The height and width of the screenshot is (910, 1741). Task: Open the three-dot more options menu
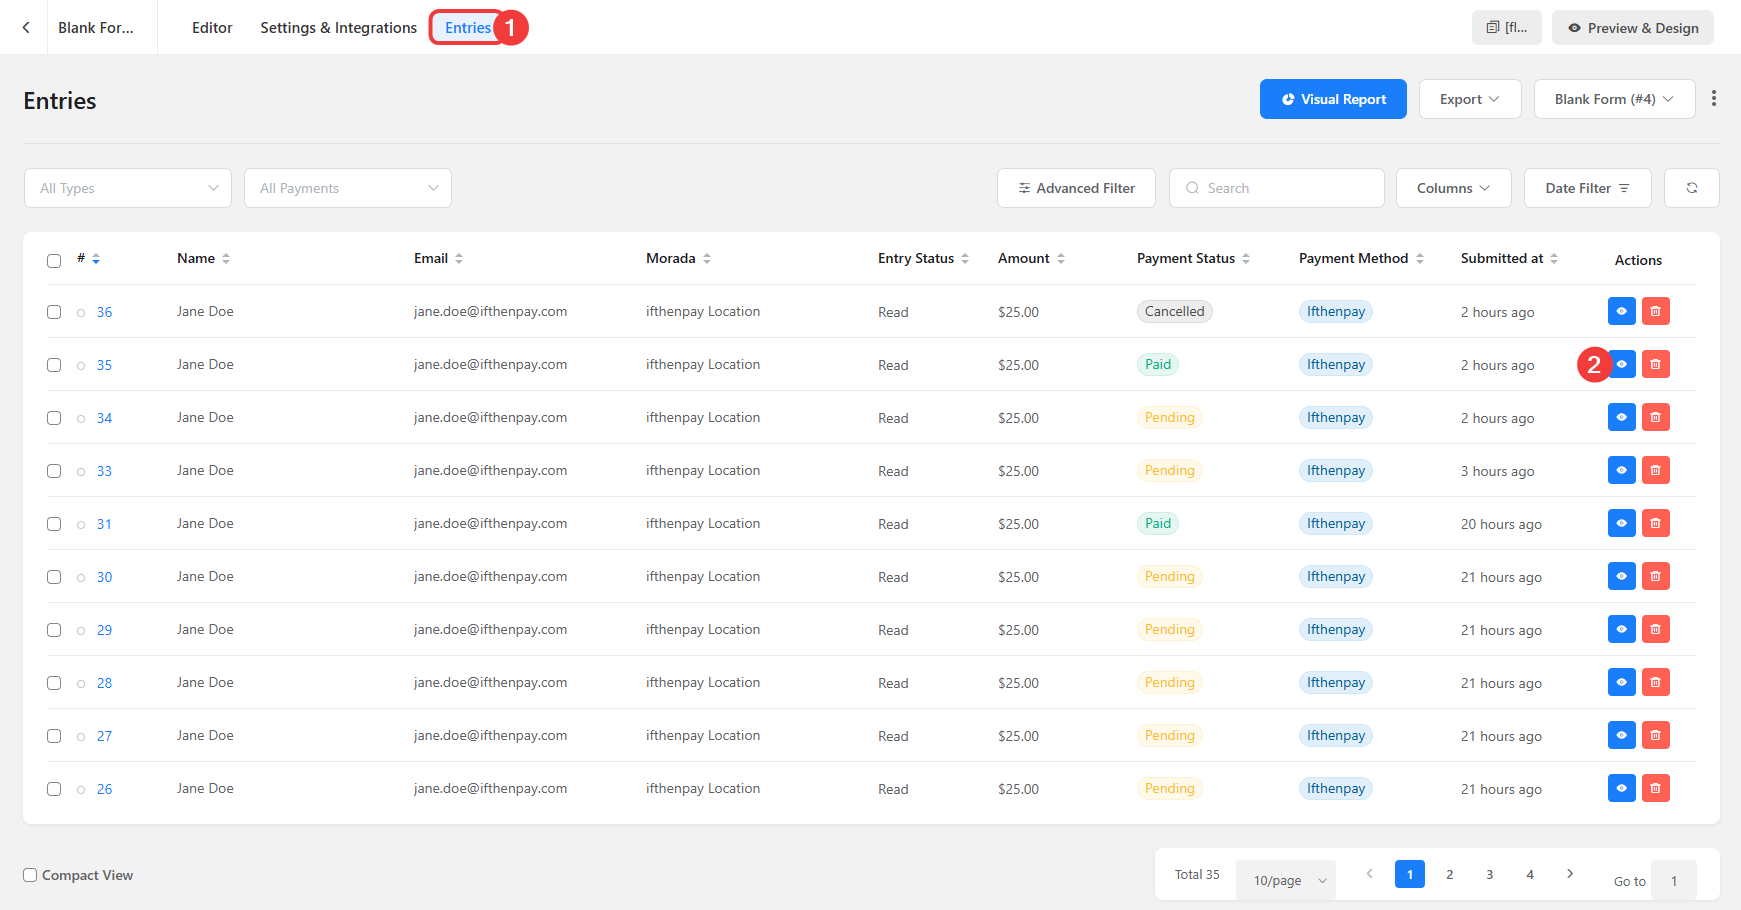coord(1713,99)
